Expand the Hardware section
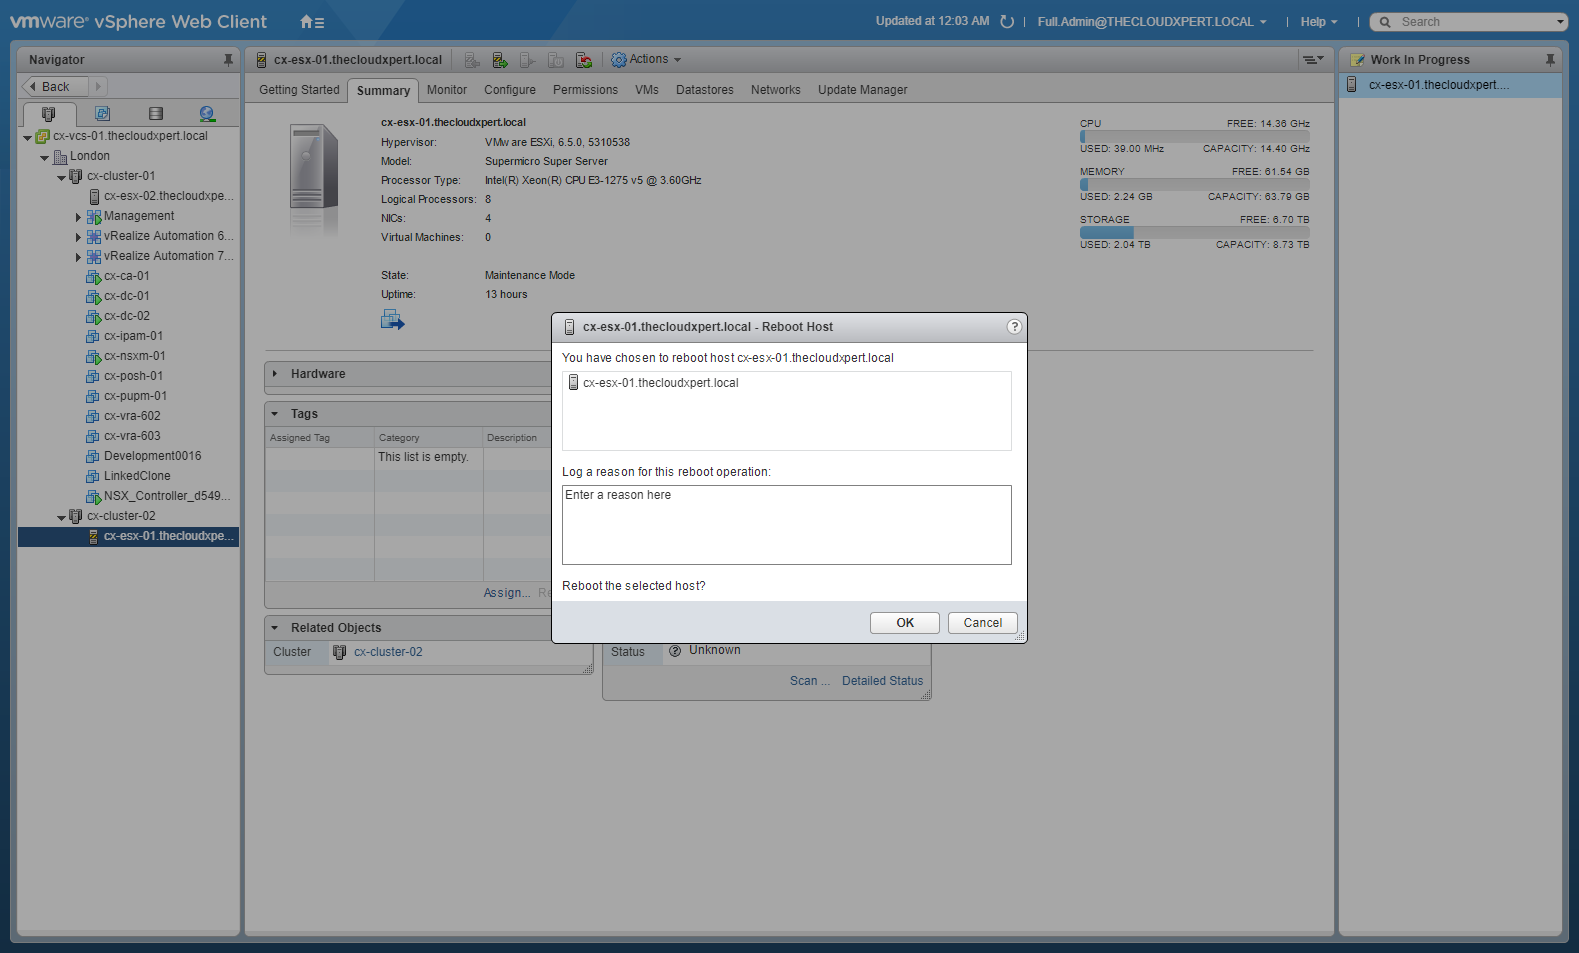Screen dimensions: 1579x953 pos(275,374)
